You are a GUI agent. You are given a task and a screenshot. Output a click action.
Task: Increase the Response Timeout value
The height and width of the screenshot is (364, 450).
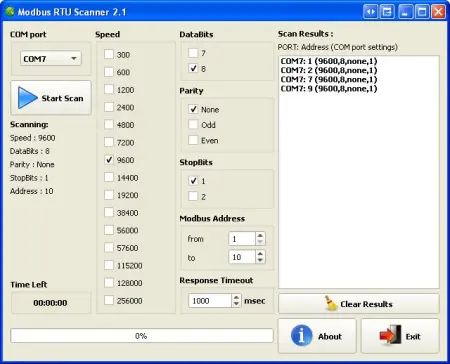click(x=236, y=297)
